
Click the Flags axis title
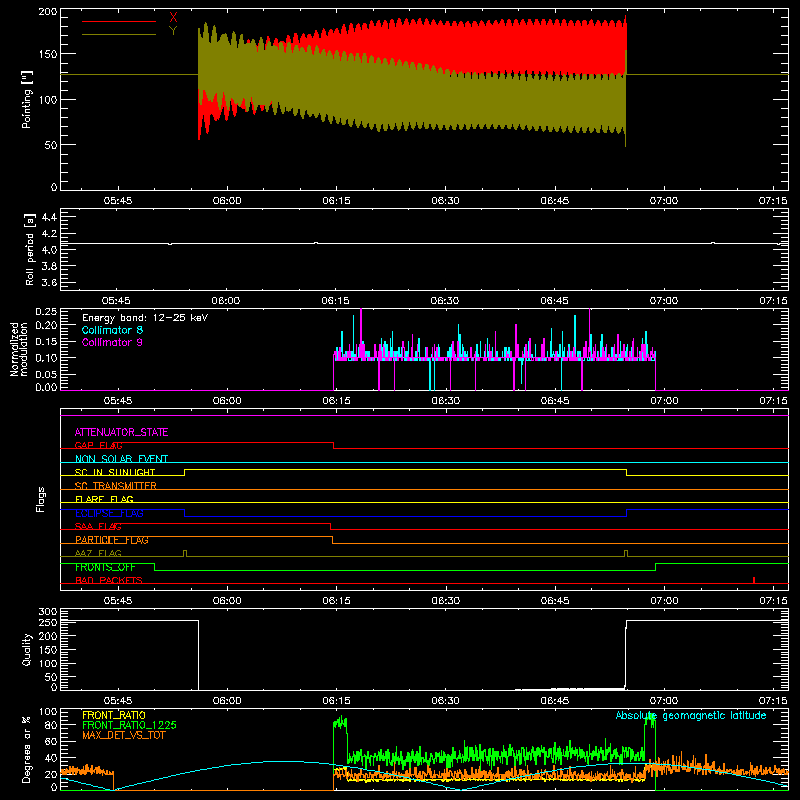41,499
